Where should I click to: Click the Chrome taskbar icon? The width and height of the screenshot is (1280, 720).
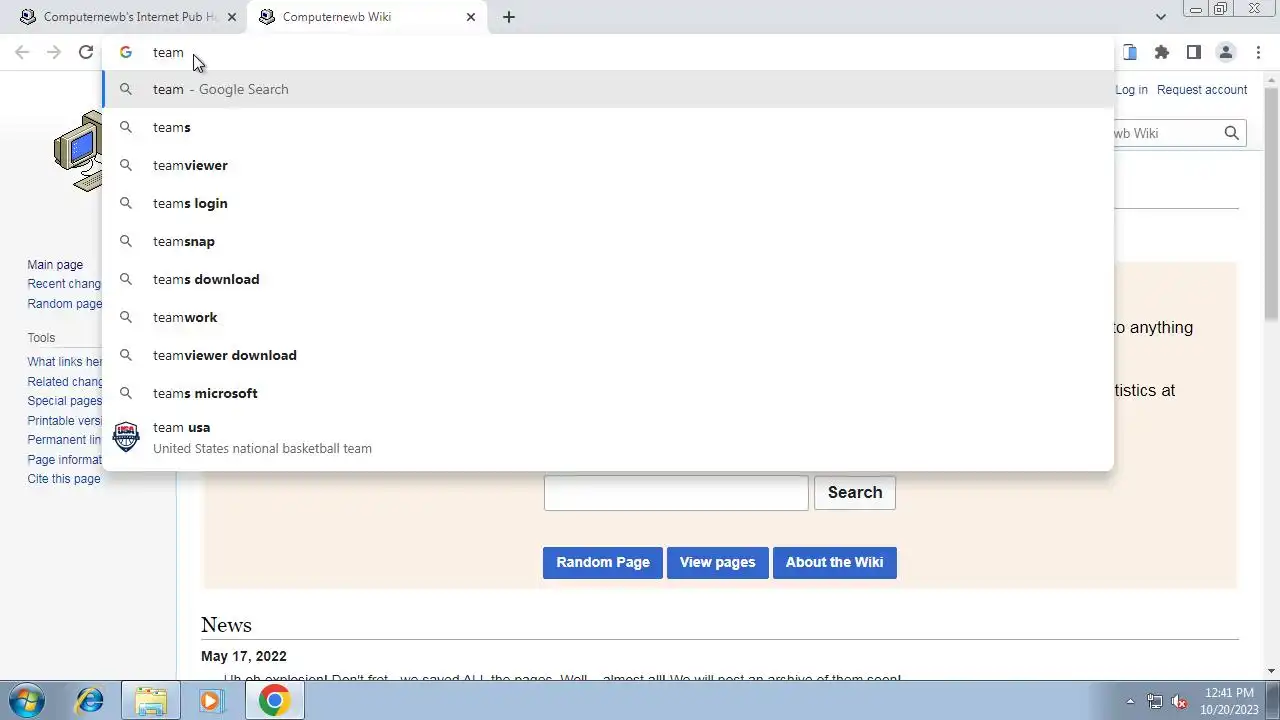tap(274, 700)
